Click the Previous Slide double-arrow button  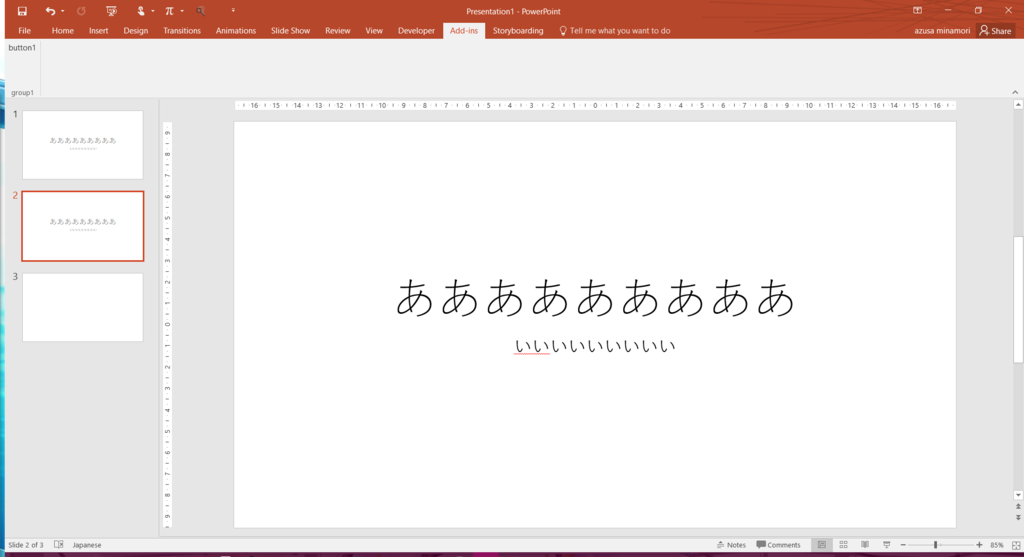[x=1018, y=507]
